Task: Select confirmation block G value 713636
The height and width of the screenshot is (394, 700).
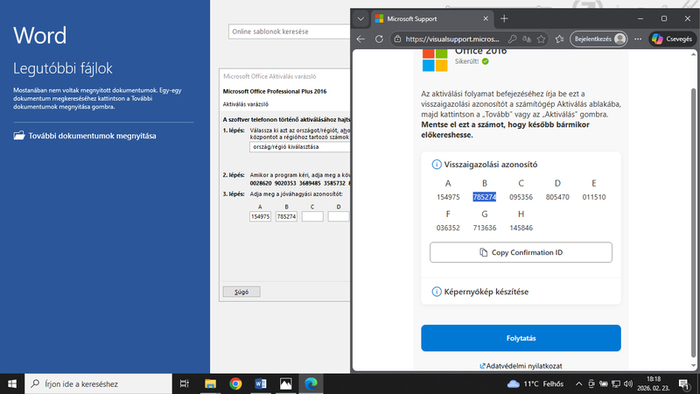Action: point(484,228)
